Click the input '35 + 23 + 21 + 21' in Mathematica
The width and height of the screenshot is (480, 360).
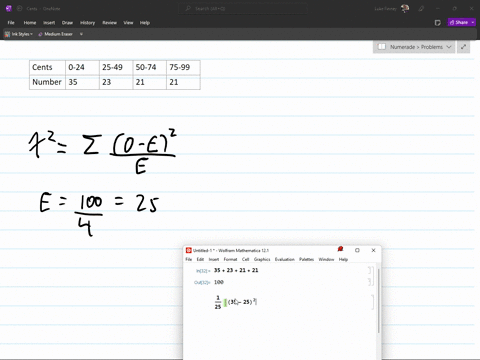(x=236, y=270)
